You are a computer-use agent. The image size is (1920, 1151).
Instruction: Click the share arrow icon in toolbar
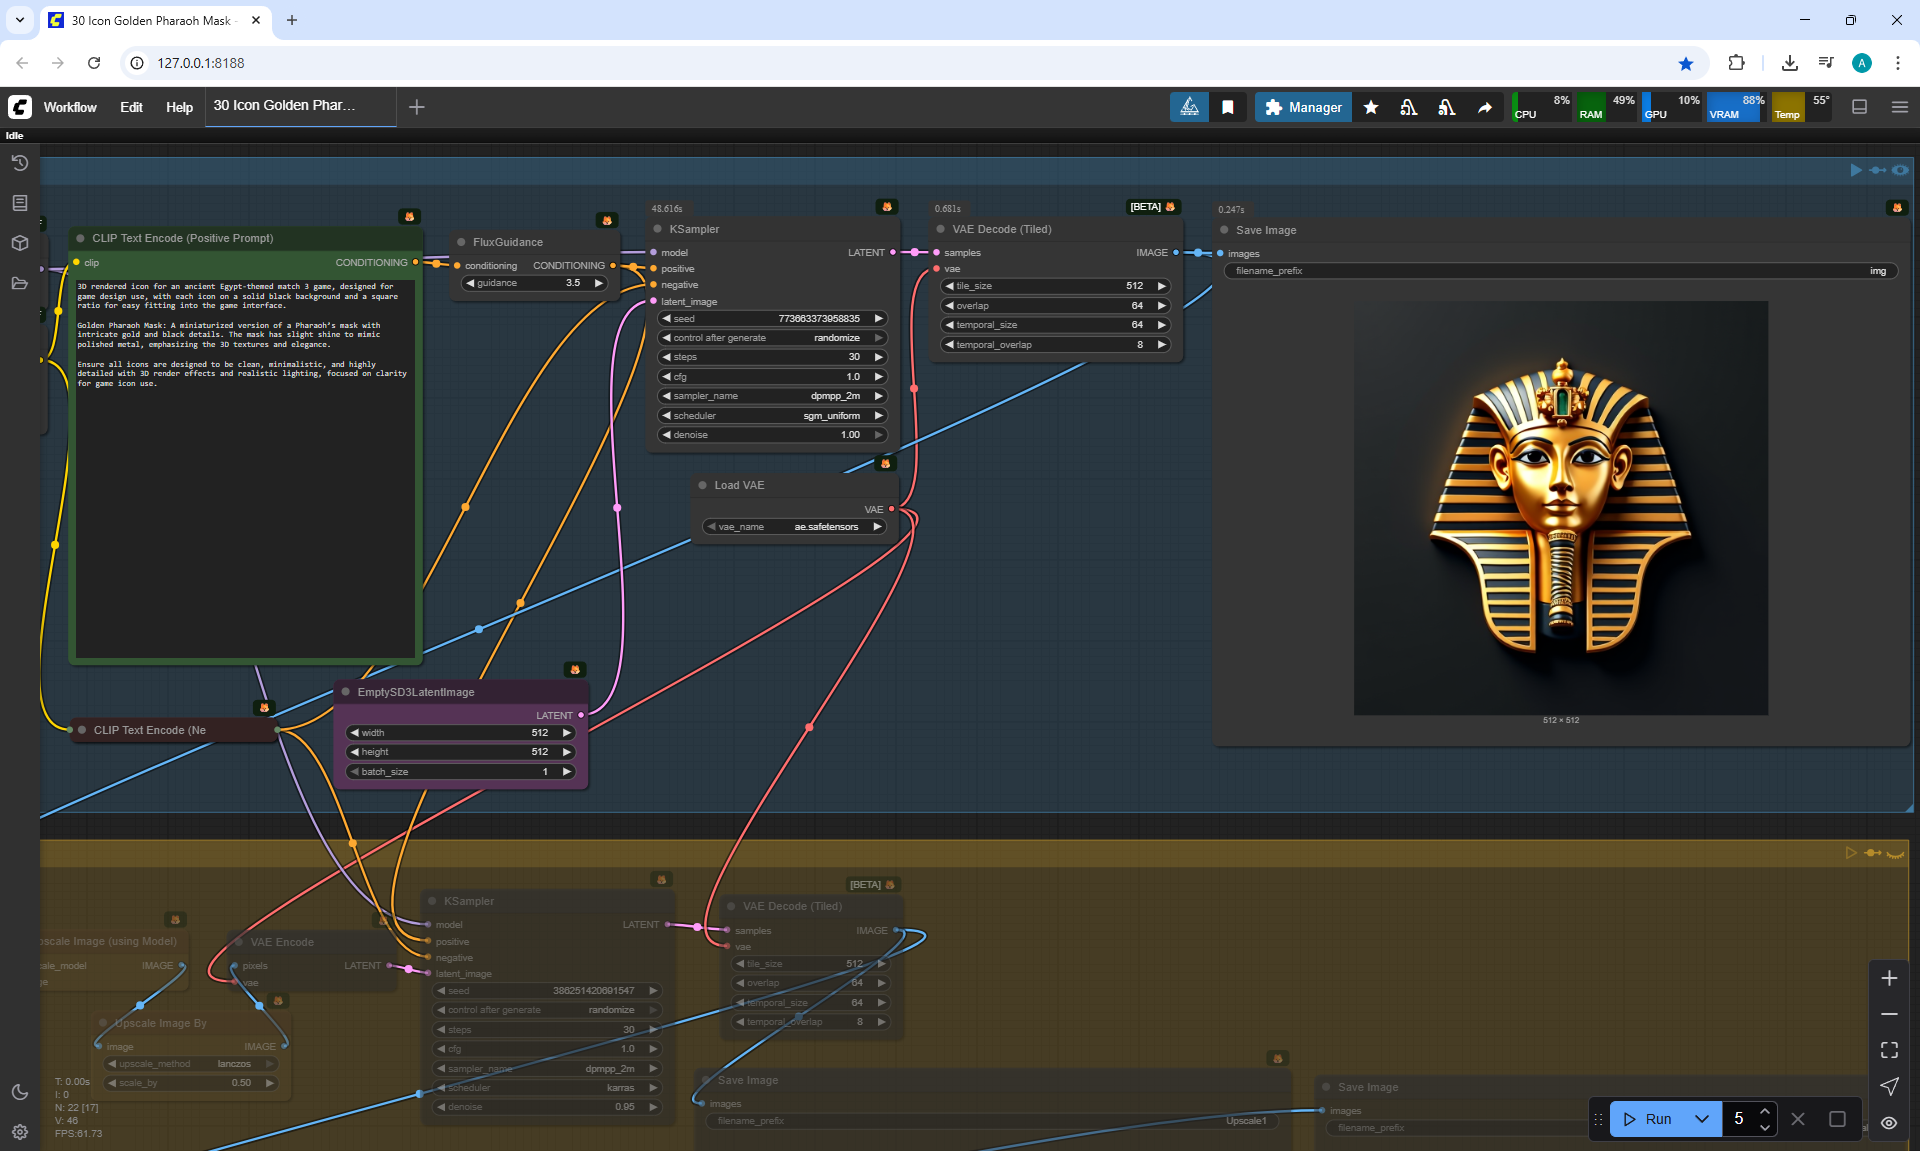(1485, 107)
